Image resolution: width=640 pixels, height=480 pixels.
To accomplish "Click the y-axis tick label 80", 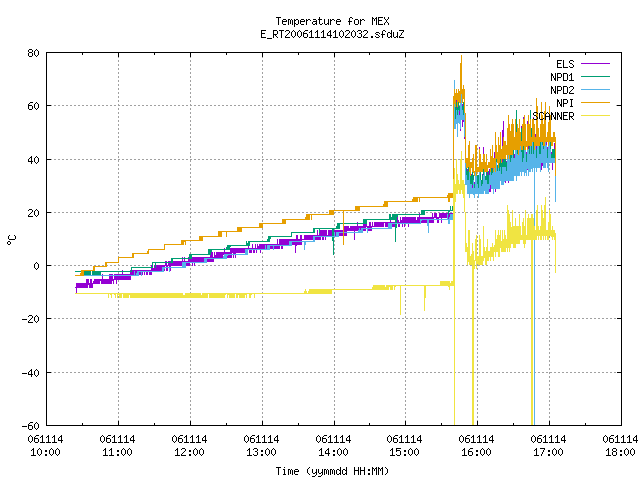I will click(x=33, y=53).
